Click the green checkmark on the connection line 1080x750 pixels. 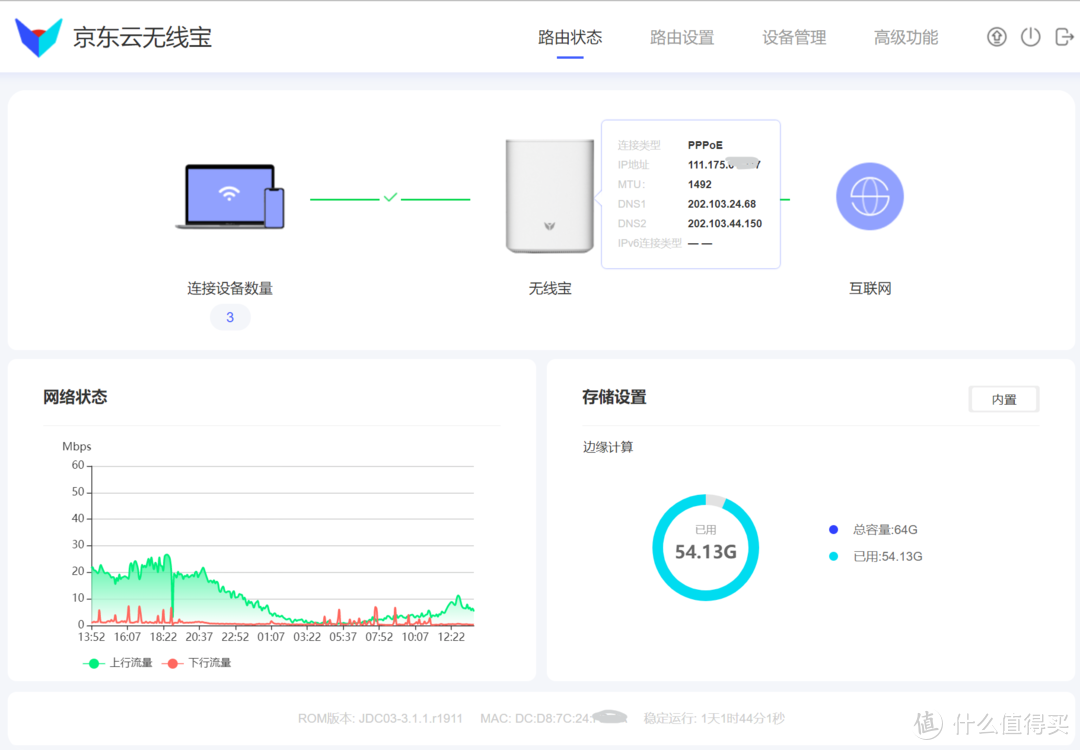(391, 197)
